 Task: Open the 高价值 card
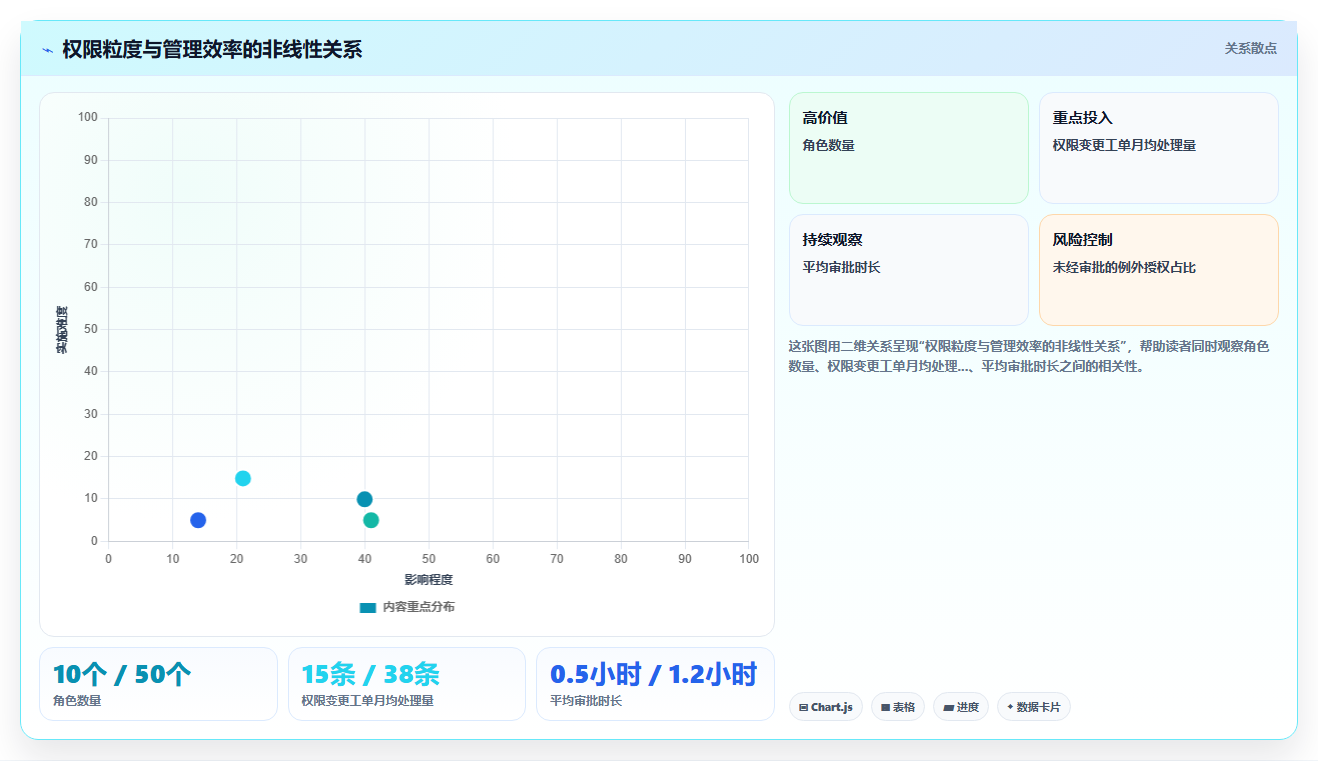[909, 148]
